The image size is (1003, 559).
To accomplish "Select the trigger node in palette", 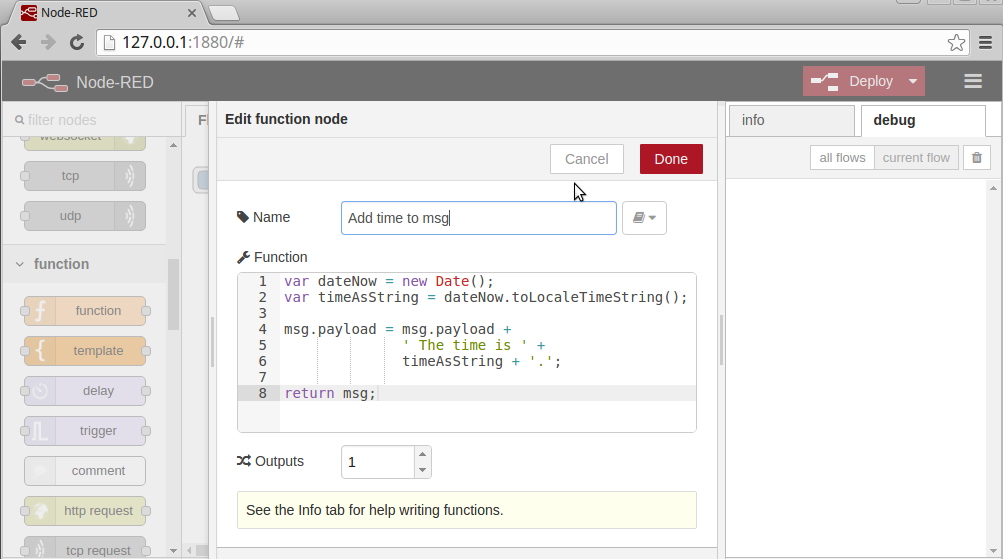I will [x=86, y=431].
